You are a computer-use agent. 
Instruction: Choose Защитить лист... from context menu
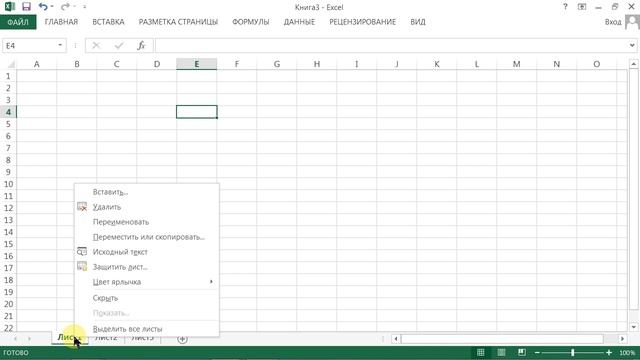pos(147,267)
